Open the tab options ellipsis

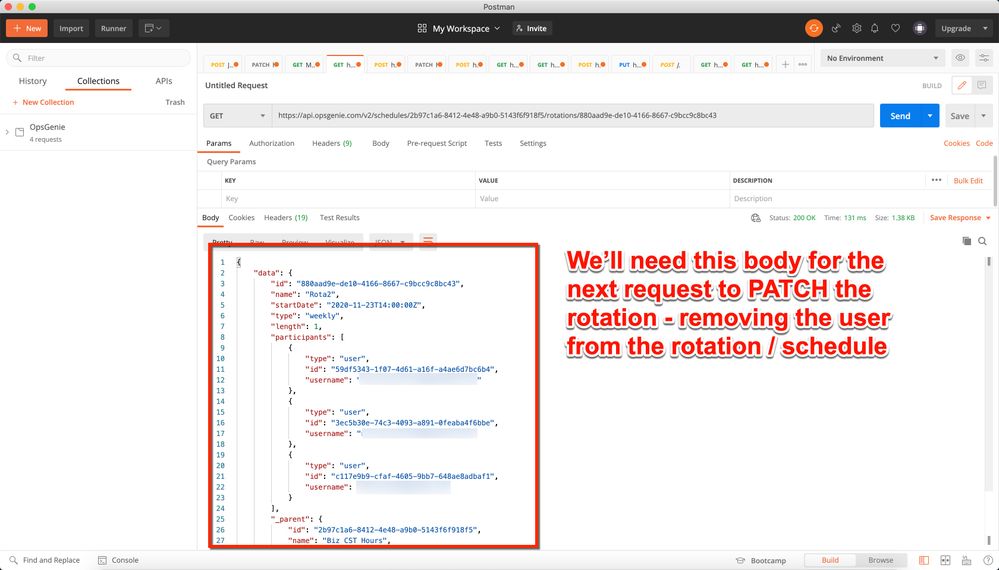pyautogui.click(x=802, y=64)
